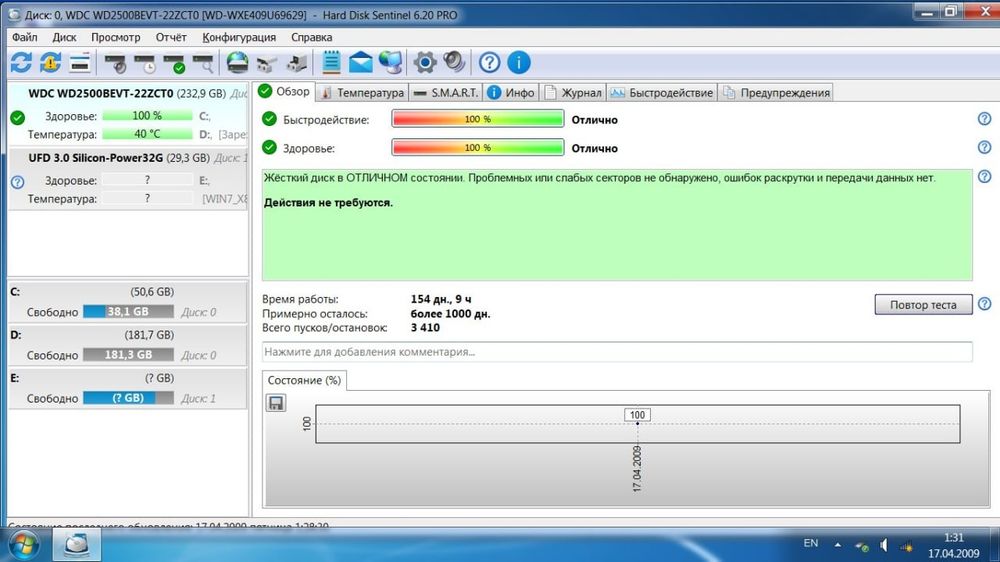Click the blue refresh arrows toolbar icon
Image resolution: width=1000 pixels, height=562 pixels.
click(21, 63)
